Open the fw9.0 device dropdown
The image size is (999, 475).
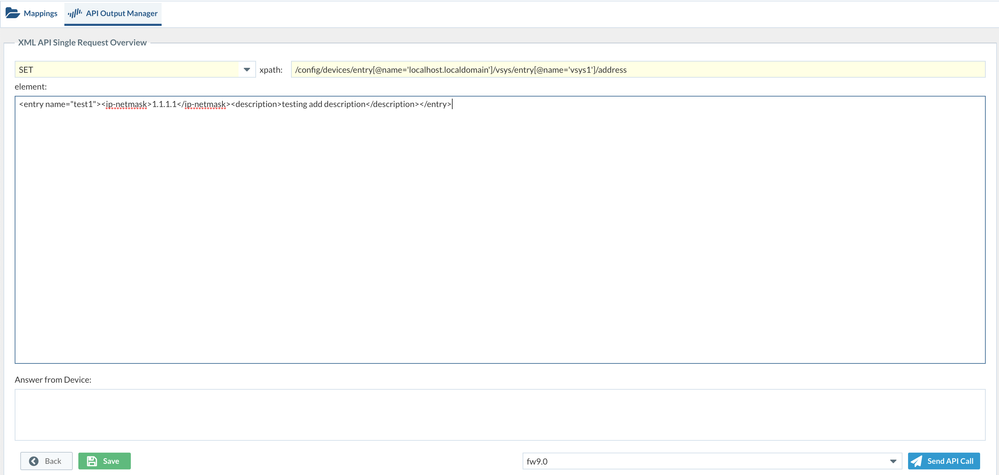(x=712, y=461)
